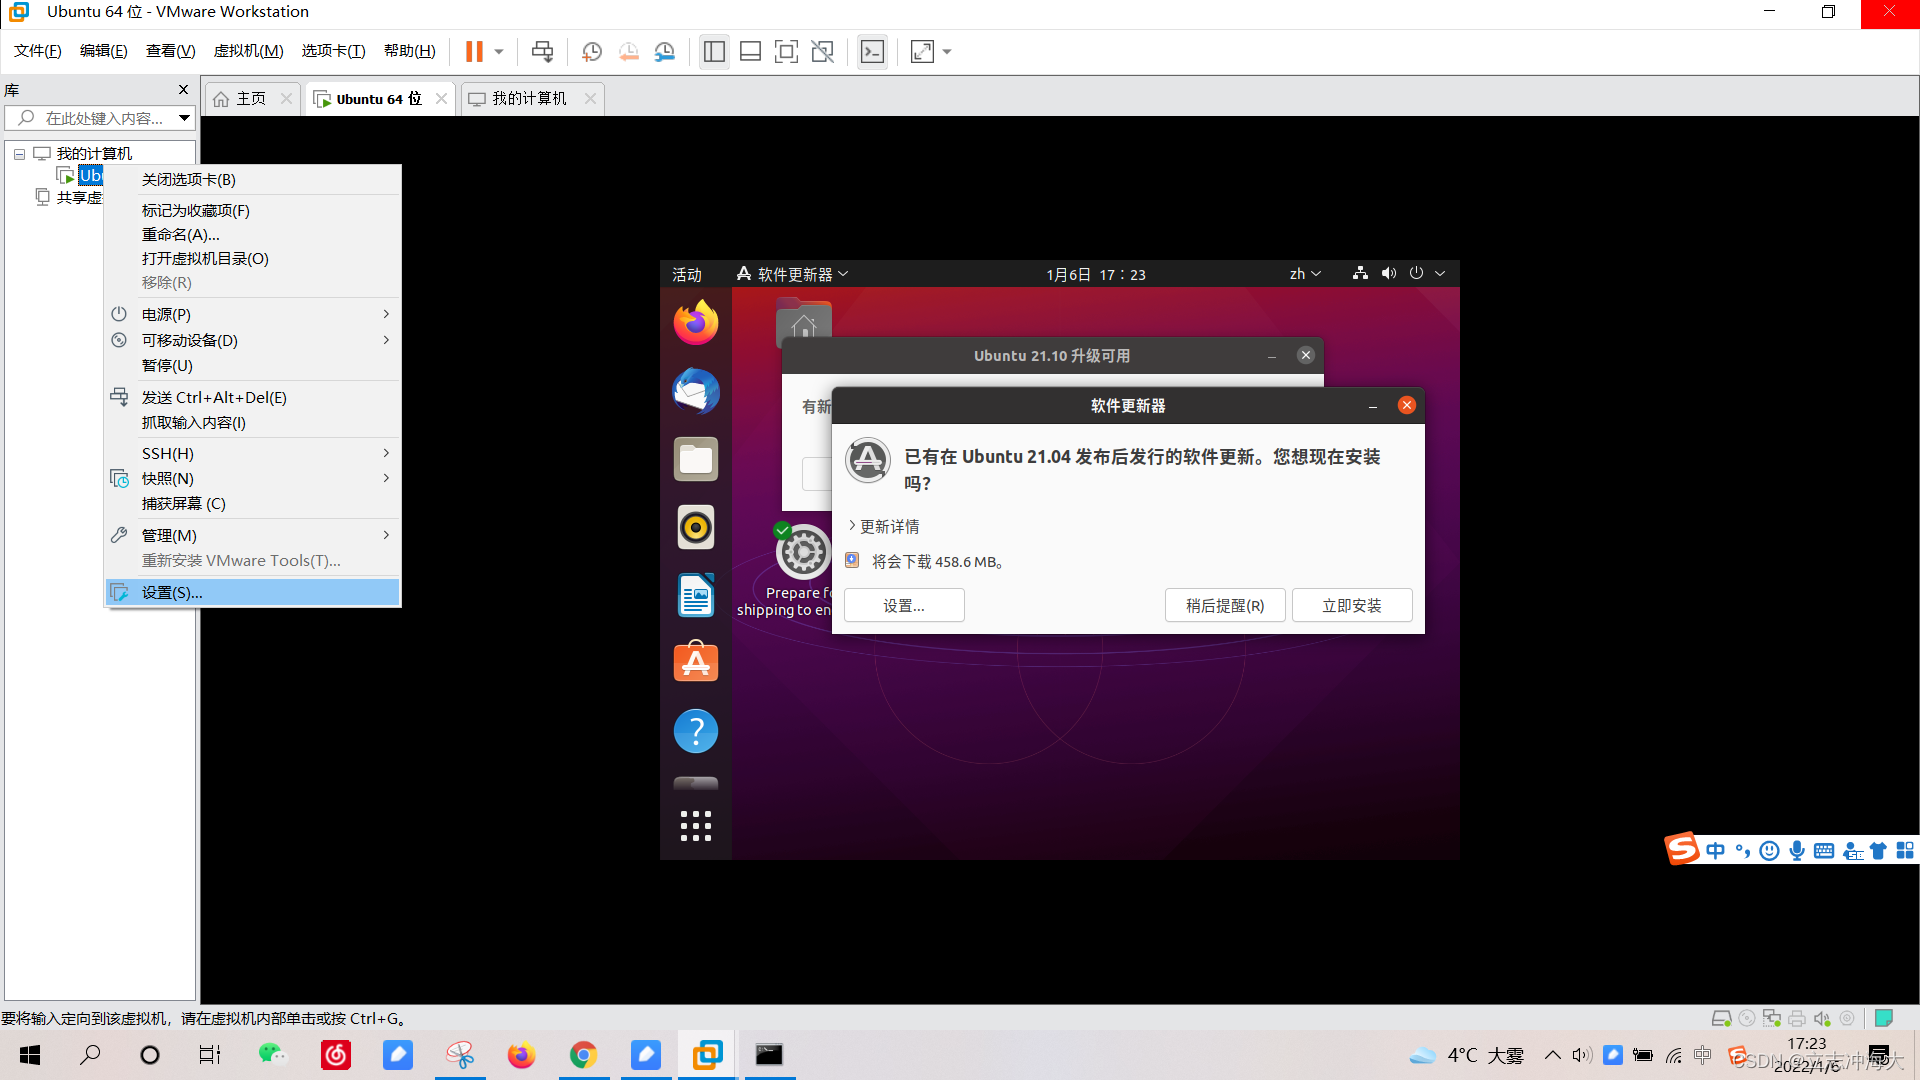Image resolution: width=1920 pixels, height=1080 pixels.
Task: Toggle unity mode icon in the toolbar
Action: (822, 51)
